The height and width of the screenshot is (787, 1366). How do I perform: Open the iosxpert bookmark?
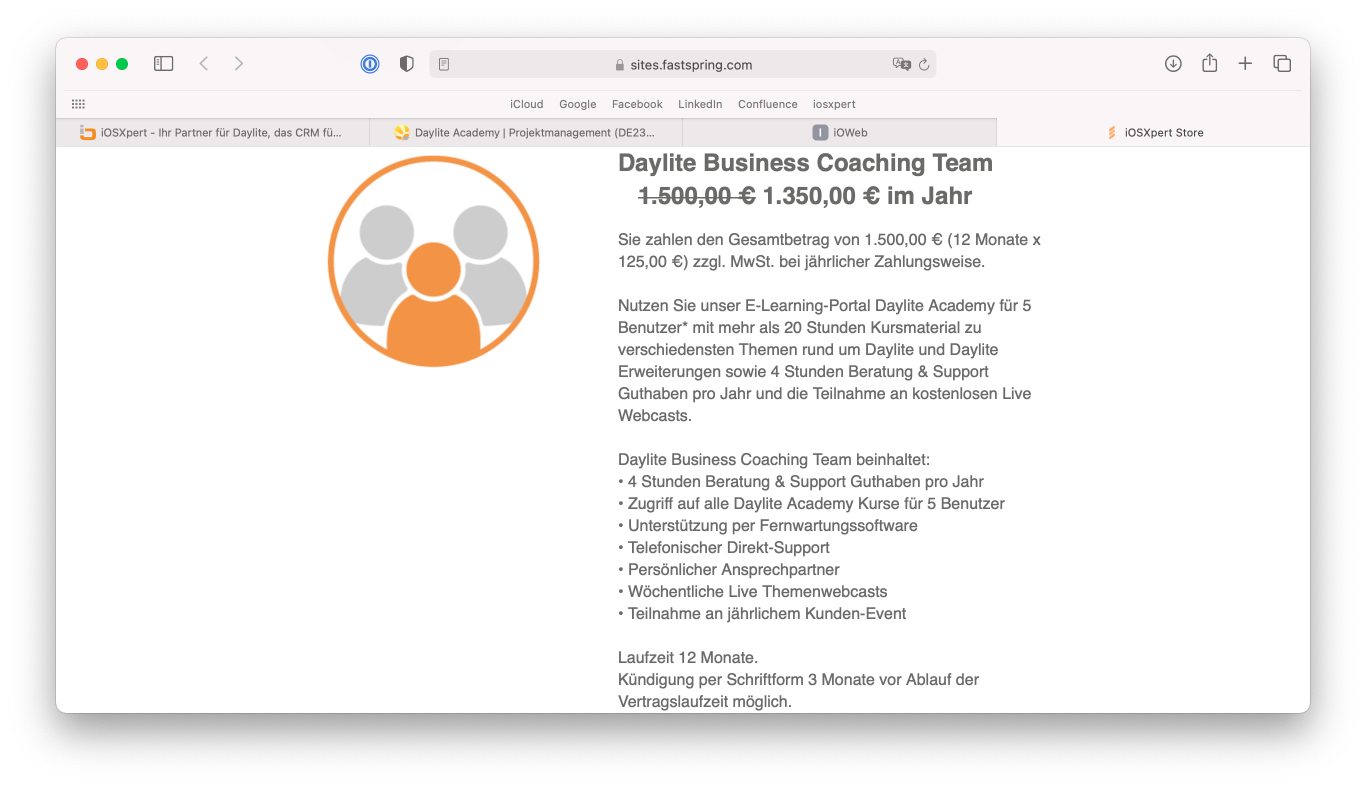834,104
